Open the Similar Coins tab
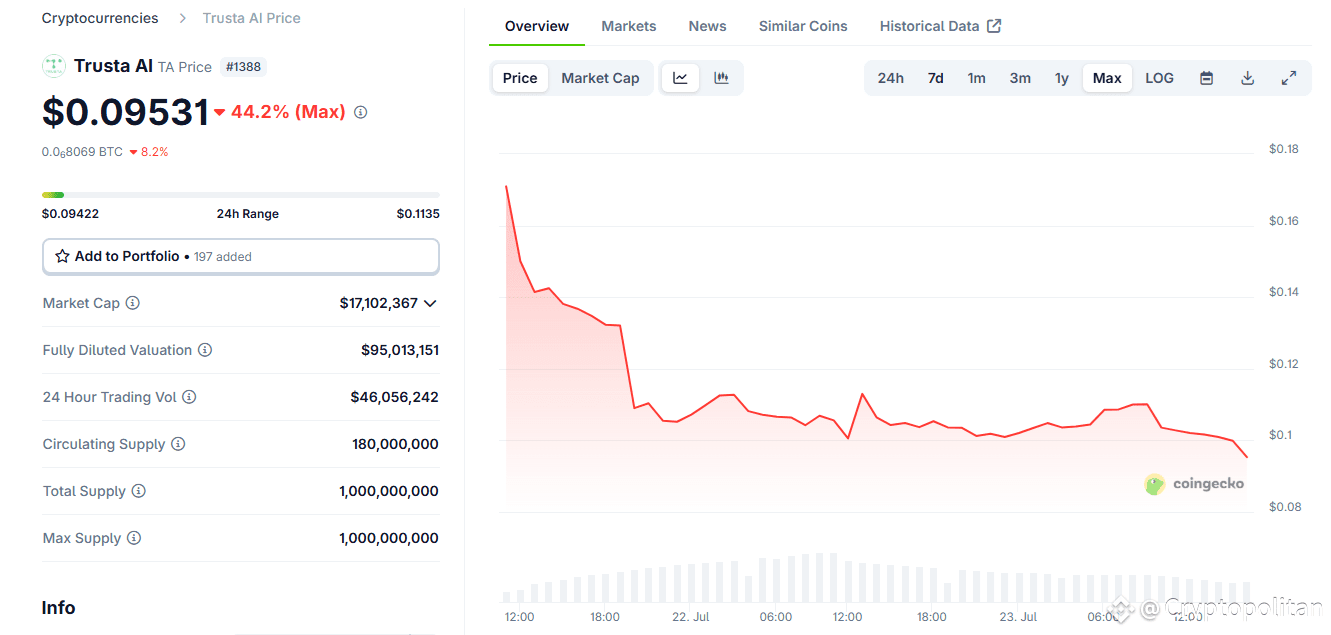Screen dimensions: 1331x635 pyautogui.click(x=803, y=26)
